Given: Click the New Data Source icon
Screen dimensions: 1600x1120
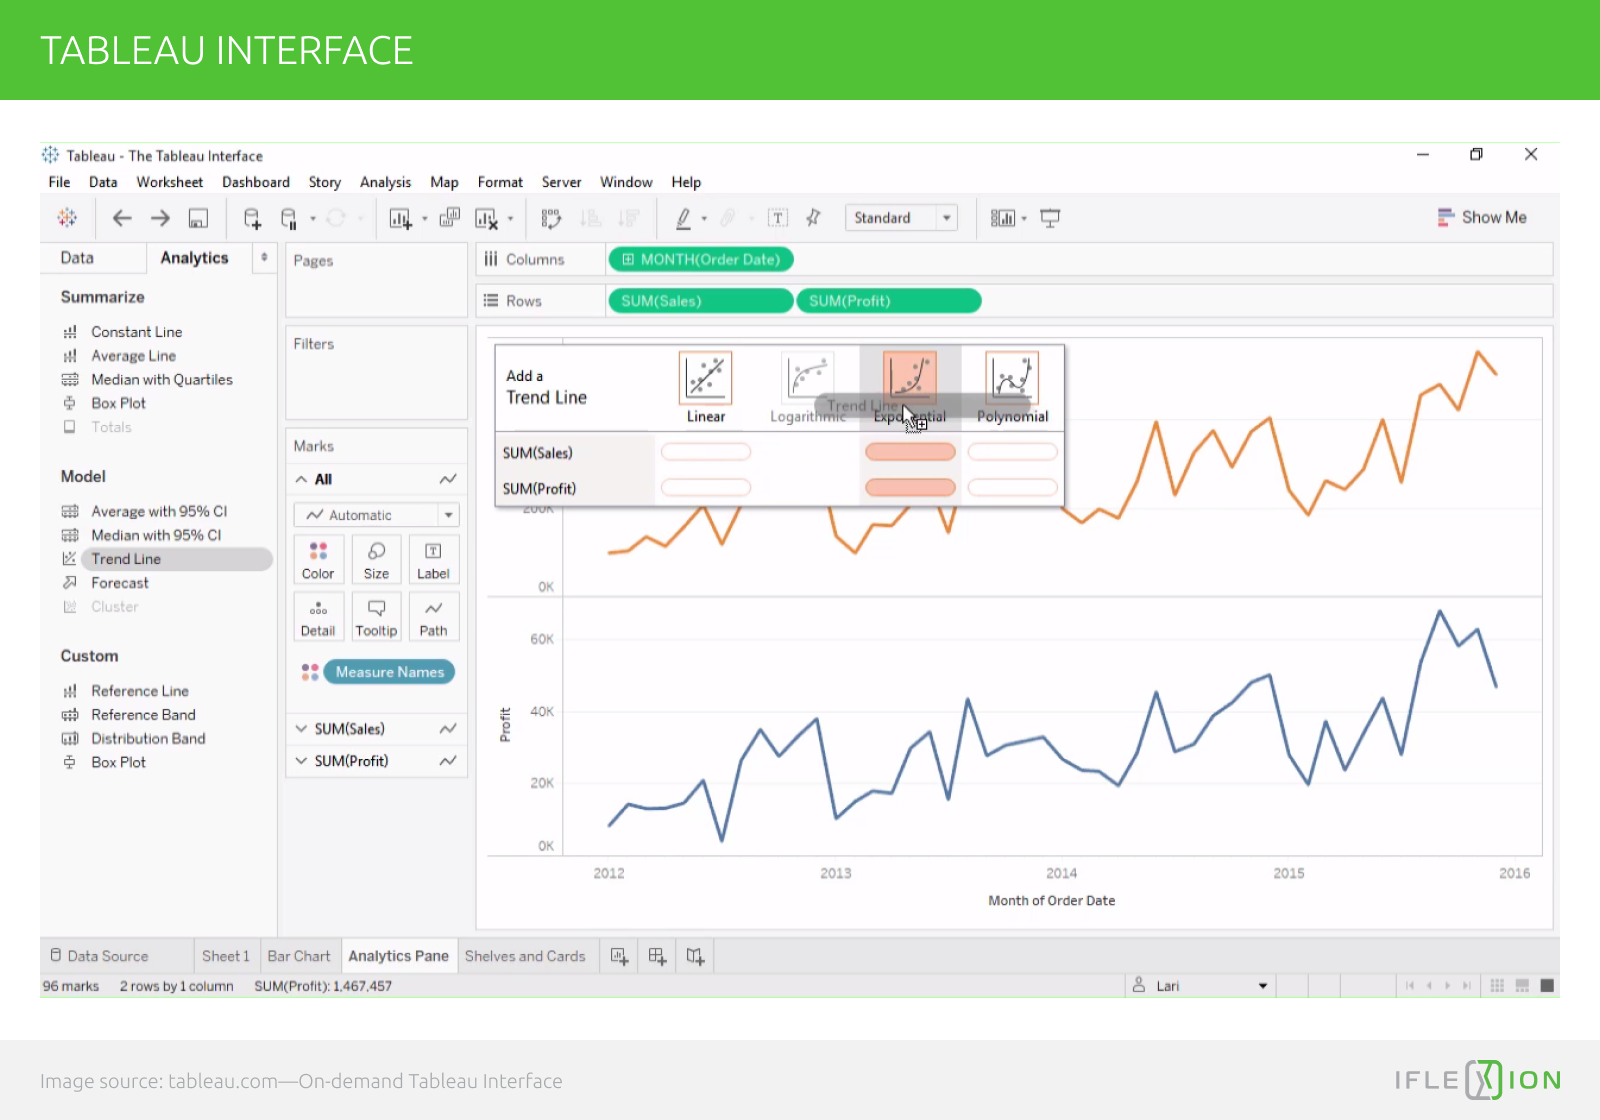Looking at the screenshot, I should pos(252,218).
